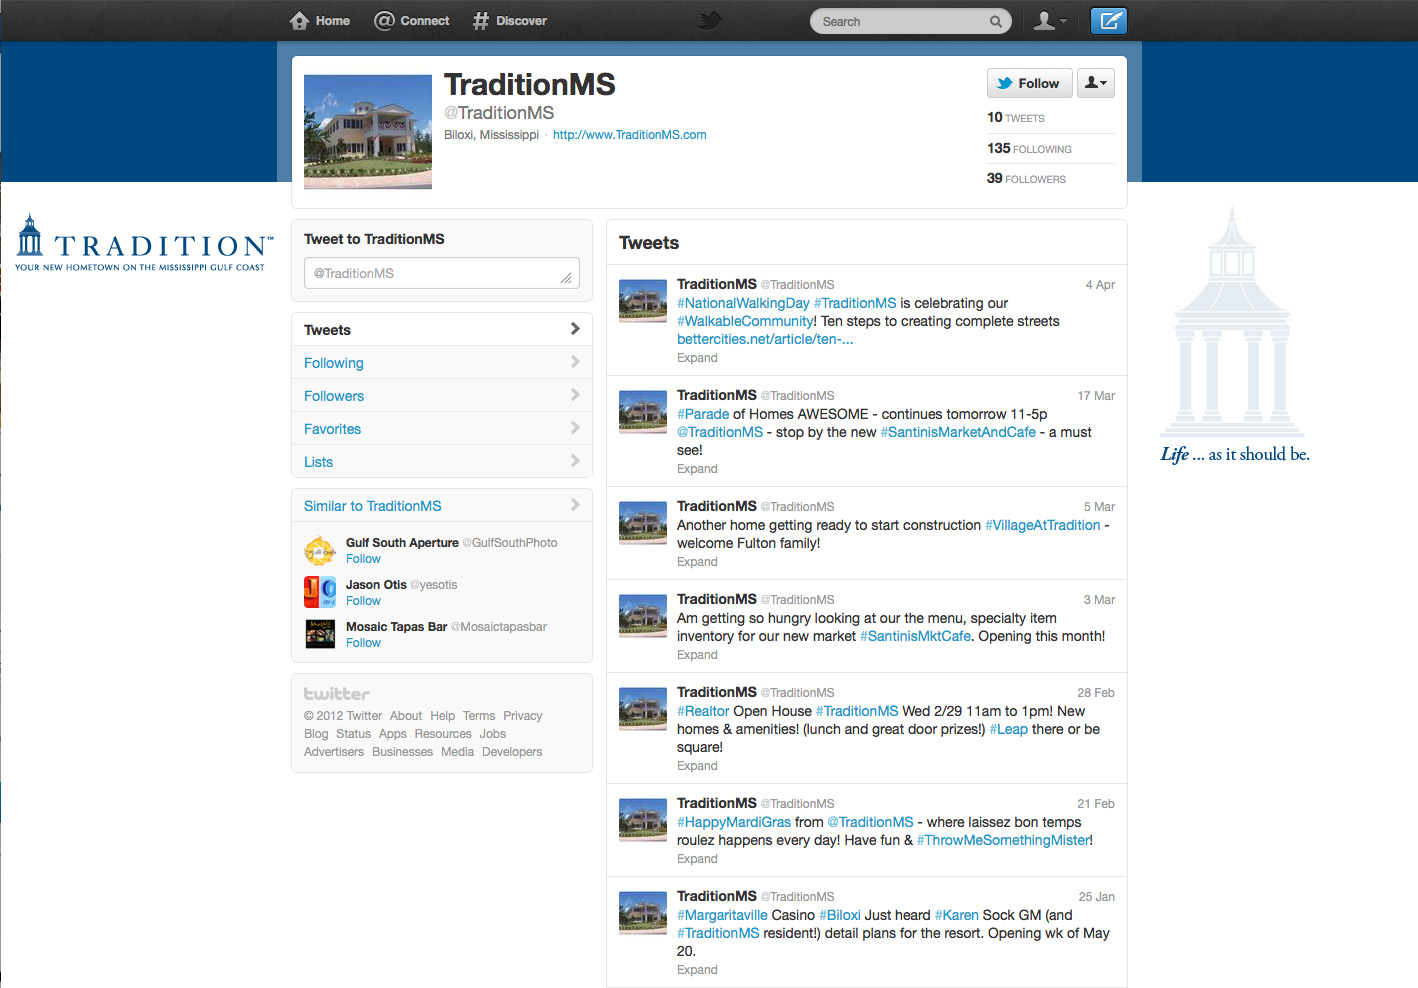The width and height of the screenshot is (1418, 988).
Task: Click the avatar on the 5 Mar tweet
Action: coord(643,524)
